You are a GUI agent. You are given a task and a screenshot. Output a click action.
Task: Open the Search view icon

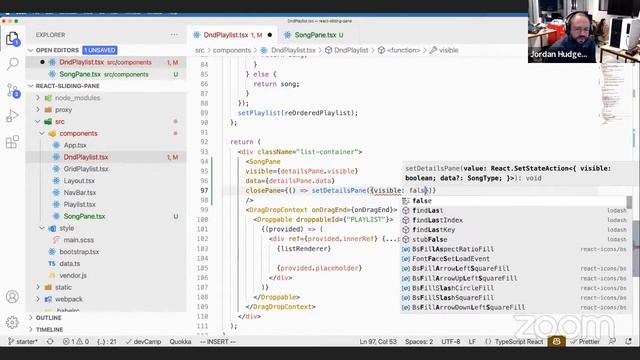coord(13,64)
